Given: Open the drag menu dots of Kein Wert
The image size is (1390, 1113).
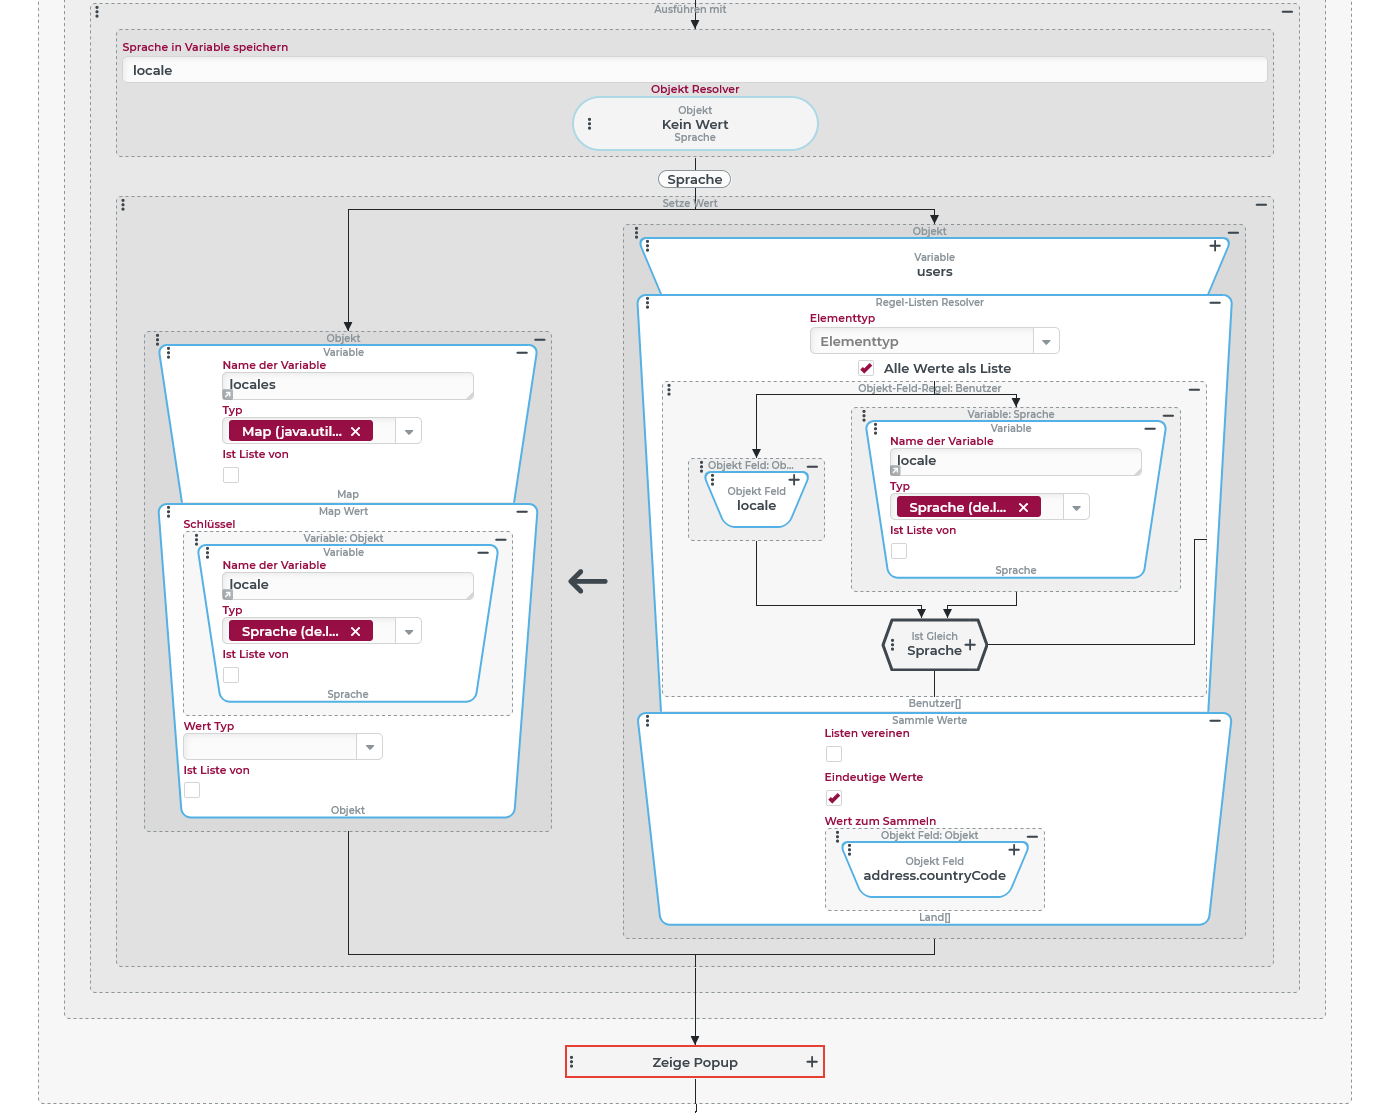Looking at the screenshot, I should [589, 124].
